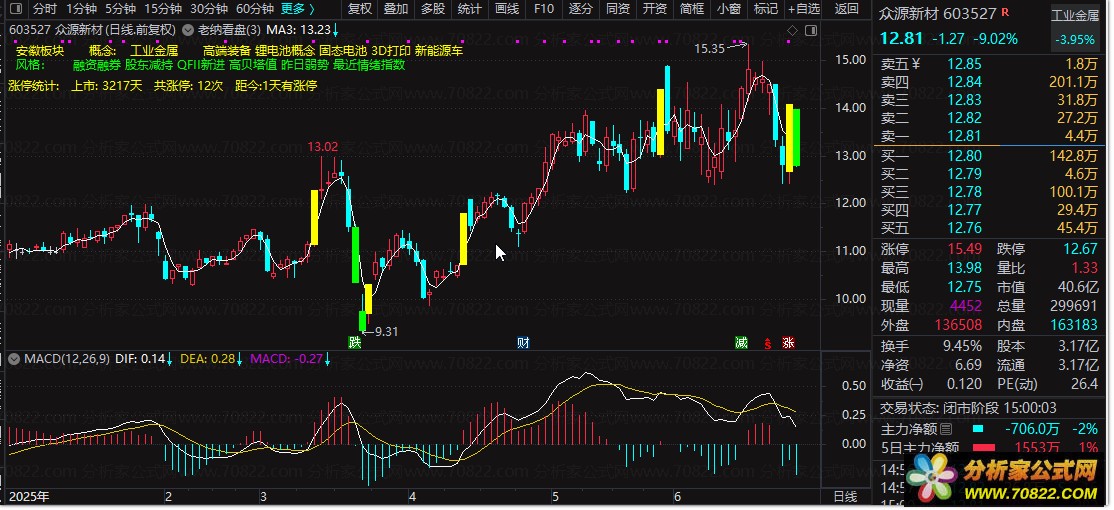The width and height of the screenshot is (1114, 510).
Task: Click the red R badge beside 603527
Action: coord(1005,12)
